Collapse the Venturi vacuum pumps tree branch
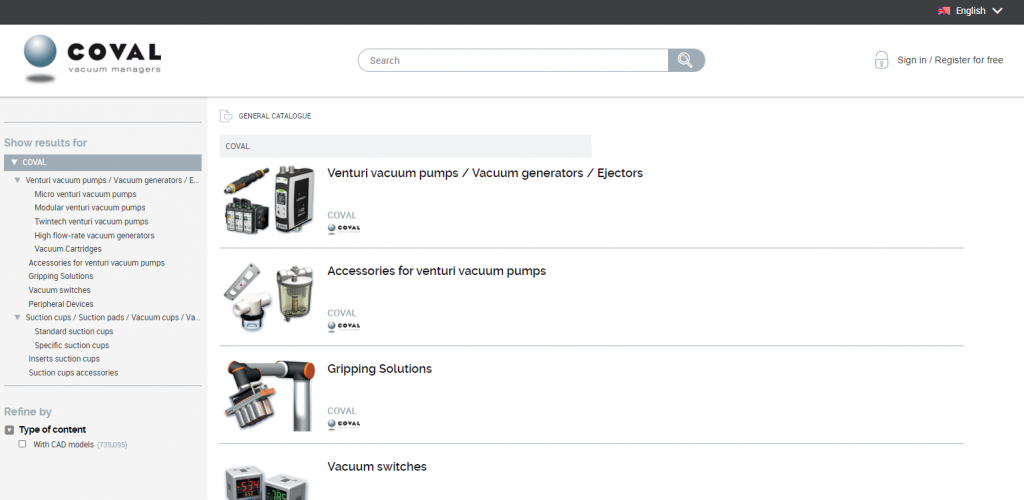This screenshot has width=1024, height=500. tap(17, 180)
